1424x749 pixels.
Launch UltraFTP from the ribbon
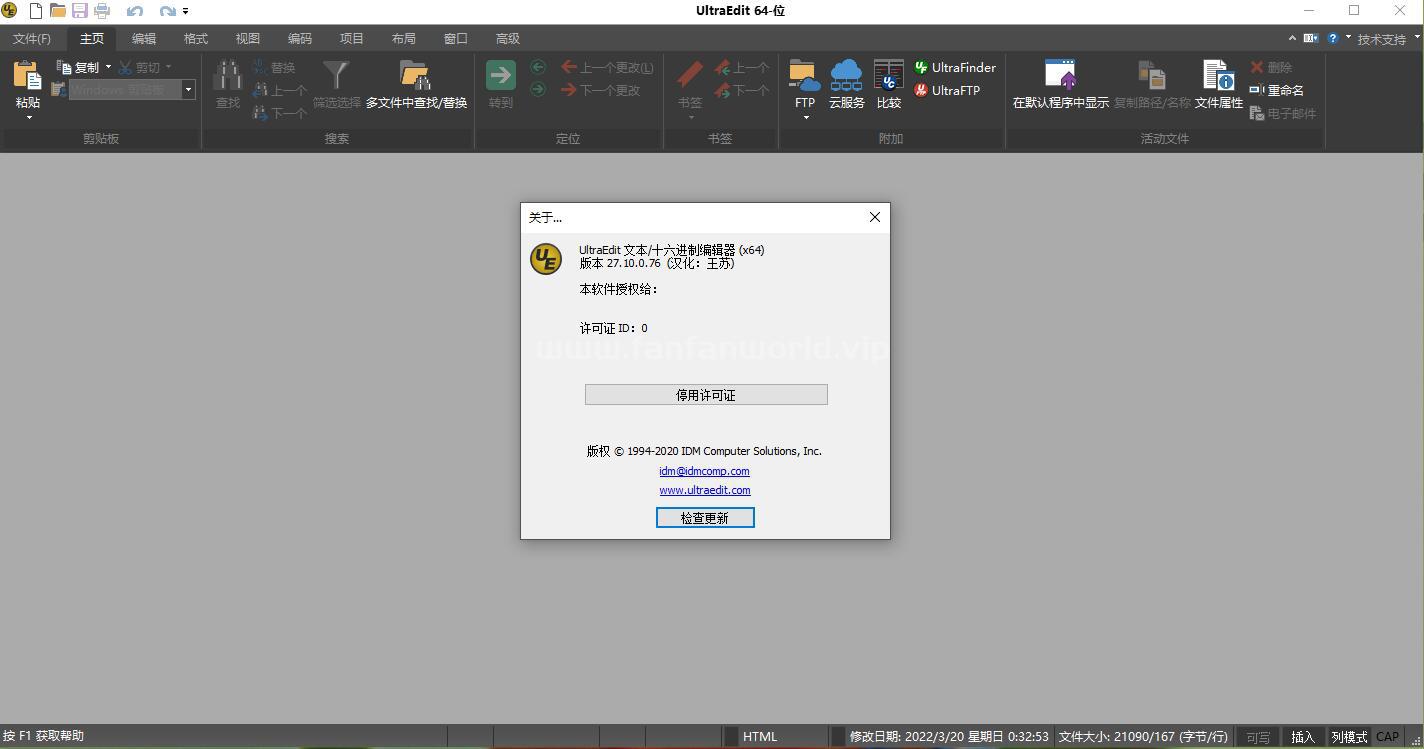coord(946,90)
